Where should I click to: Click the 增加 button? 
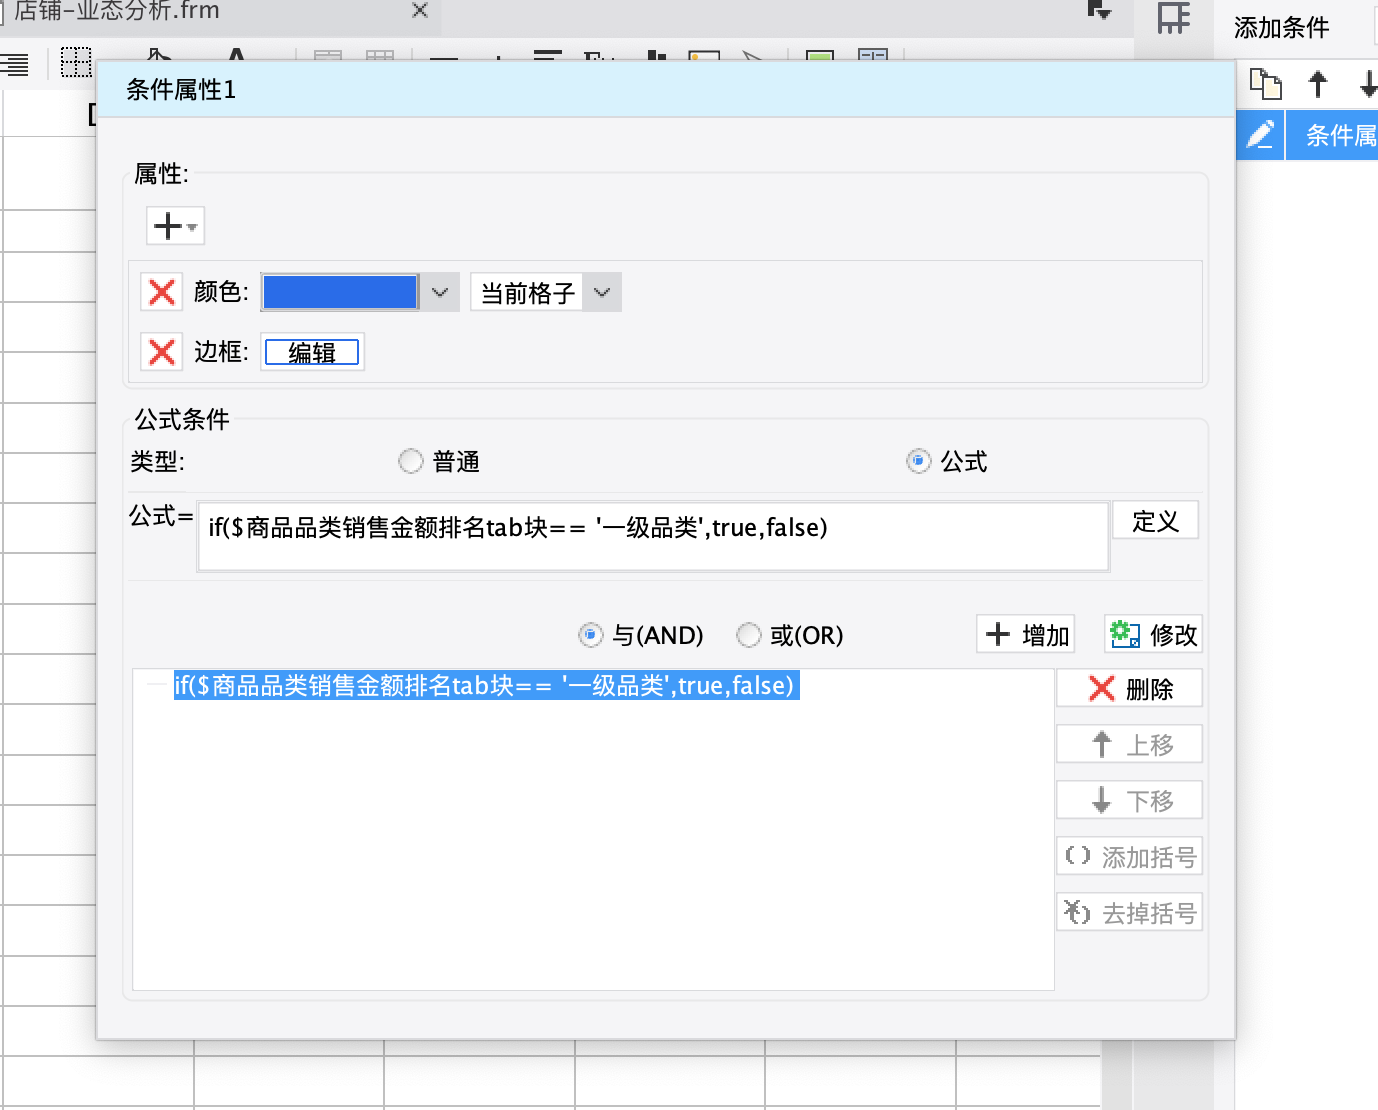(x=1026, y=634)
